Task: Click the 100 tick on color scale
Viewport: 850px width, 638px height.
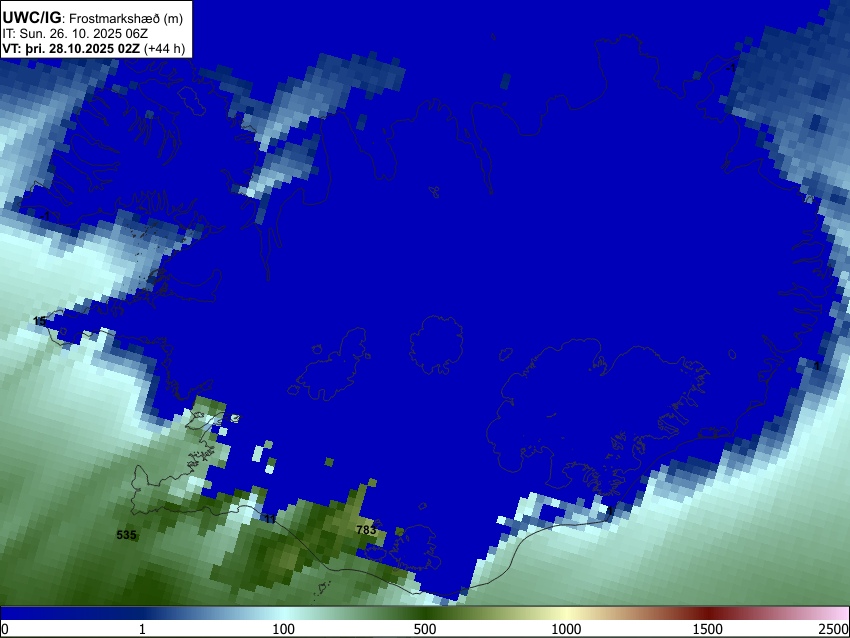Action: coord(283,629)
